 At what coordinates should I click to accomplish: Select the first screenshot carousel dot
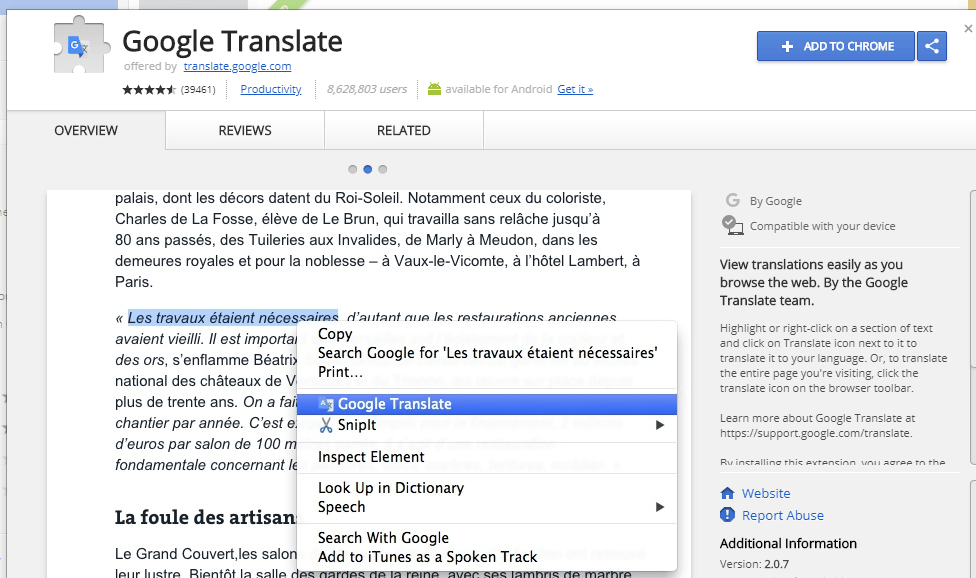[x=352, y=169]
